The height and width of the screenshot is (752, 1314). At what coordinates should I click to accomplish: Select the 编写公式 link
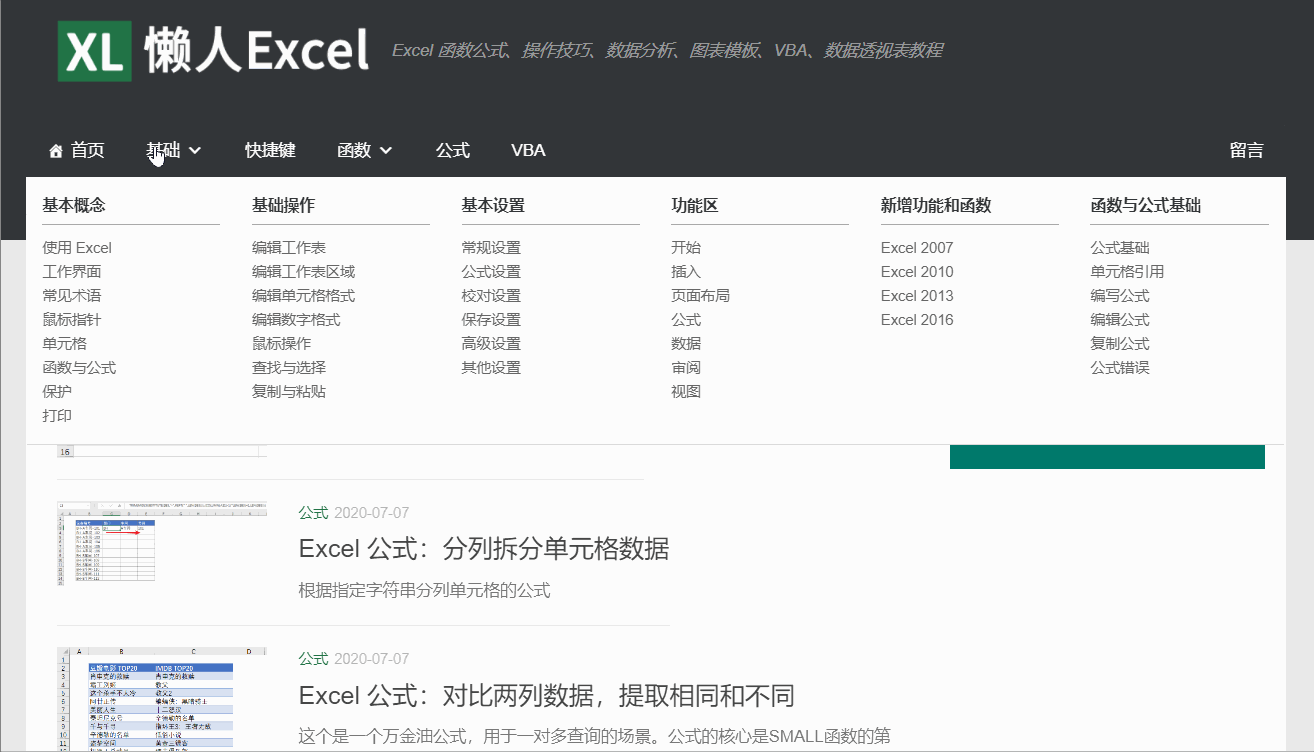[1120, 296]
